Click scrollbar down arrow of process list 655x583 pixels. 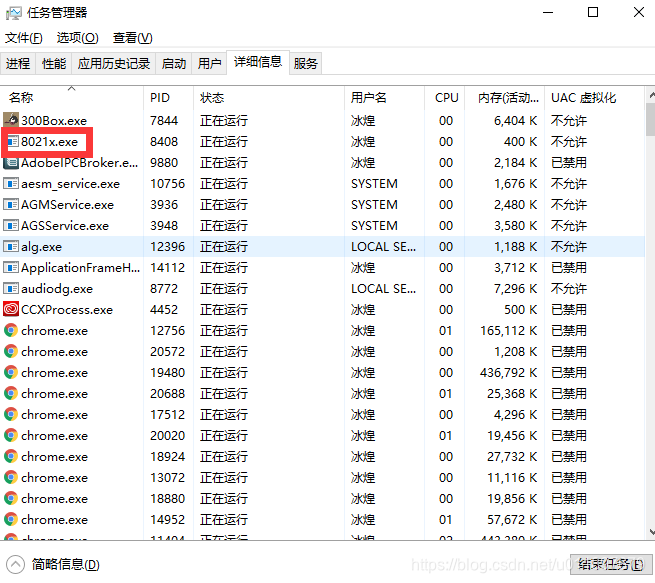(651, 531)
